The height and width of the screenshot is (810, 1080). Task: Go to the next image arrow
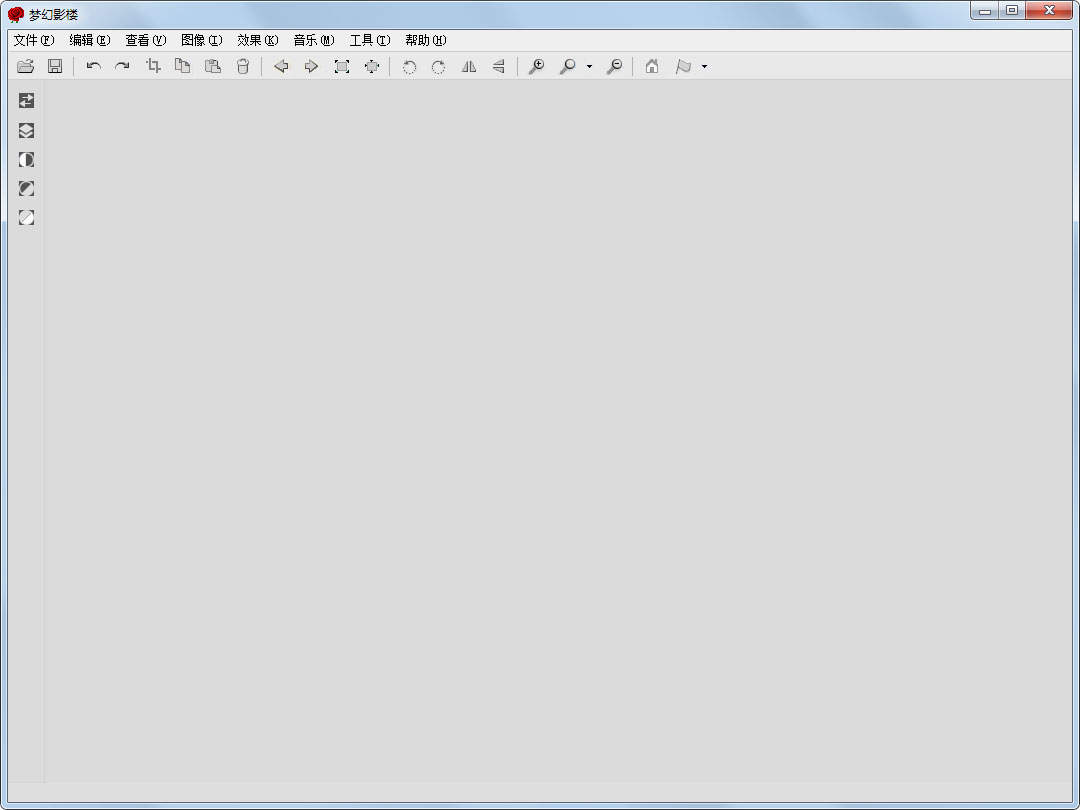(x=311, y=66)
